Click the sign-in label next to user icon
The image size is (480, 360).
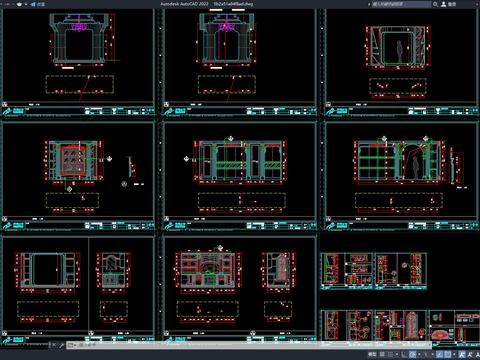click(452, 4)
